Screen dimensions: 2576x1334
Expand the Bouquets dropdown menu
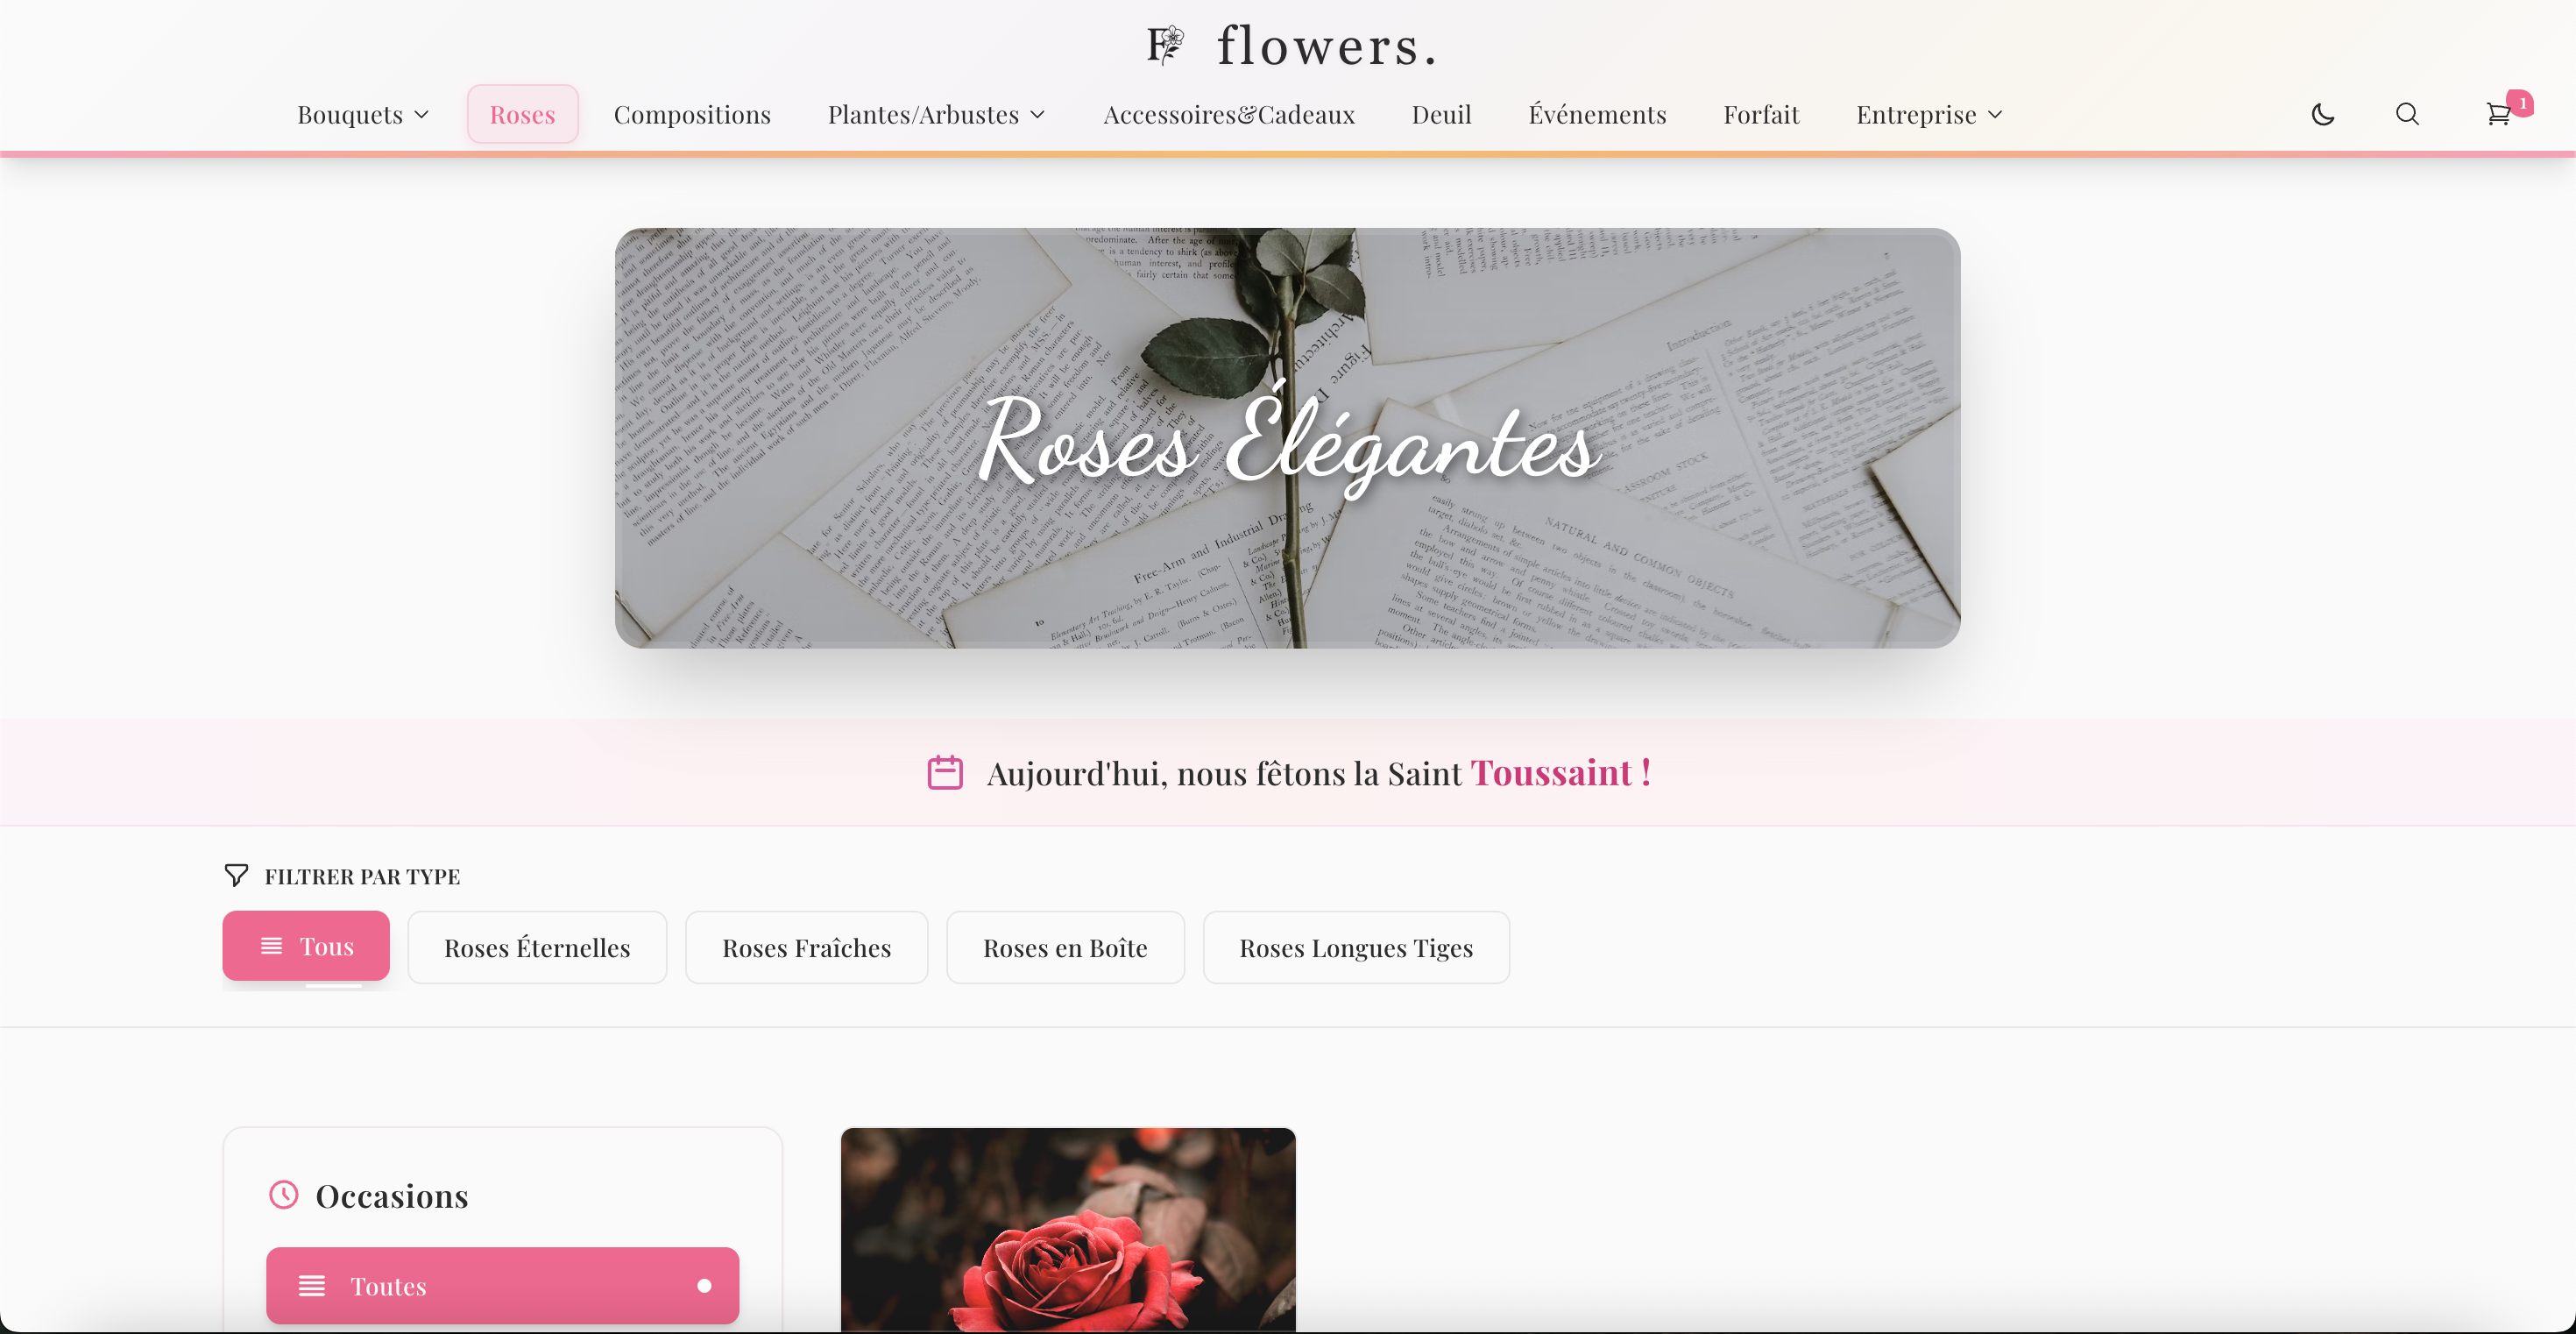point(363,115)
